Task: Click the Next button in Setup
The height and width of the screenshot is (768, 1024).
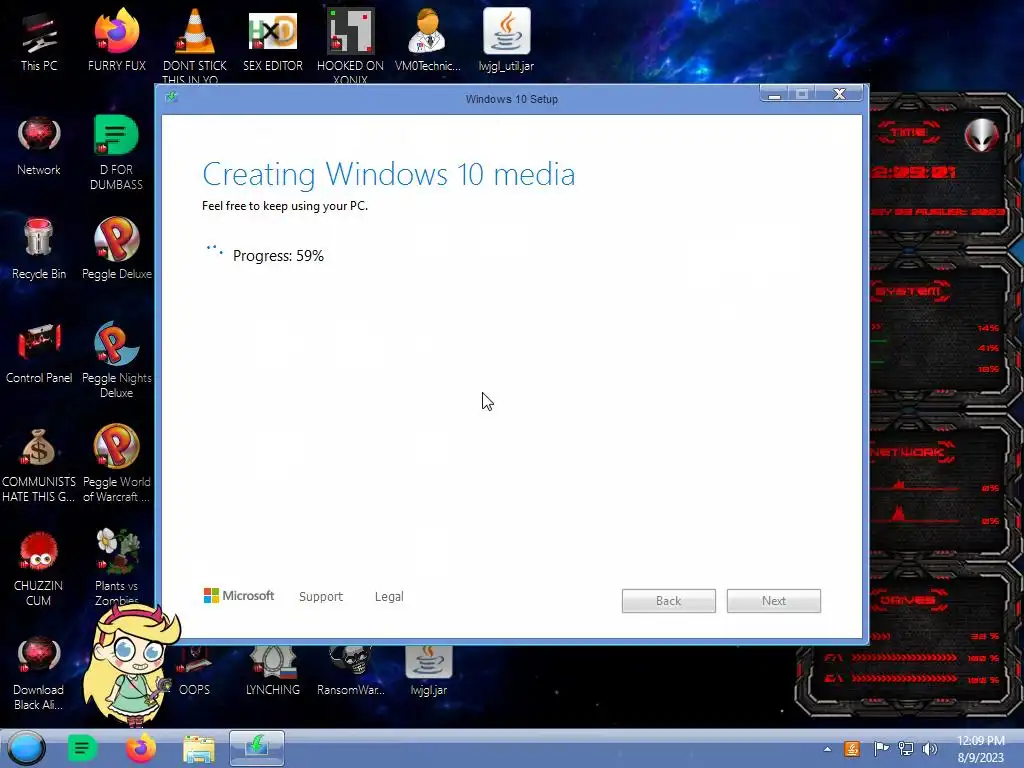Action: [x=774, y=601]
